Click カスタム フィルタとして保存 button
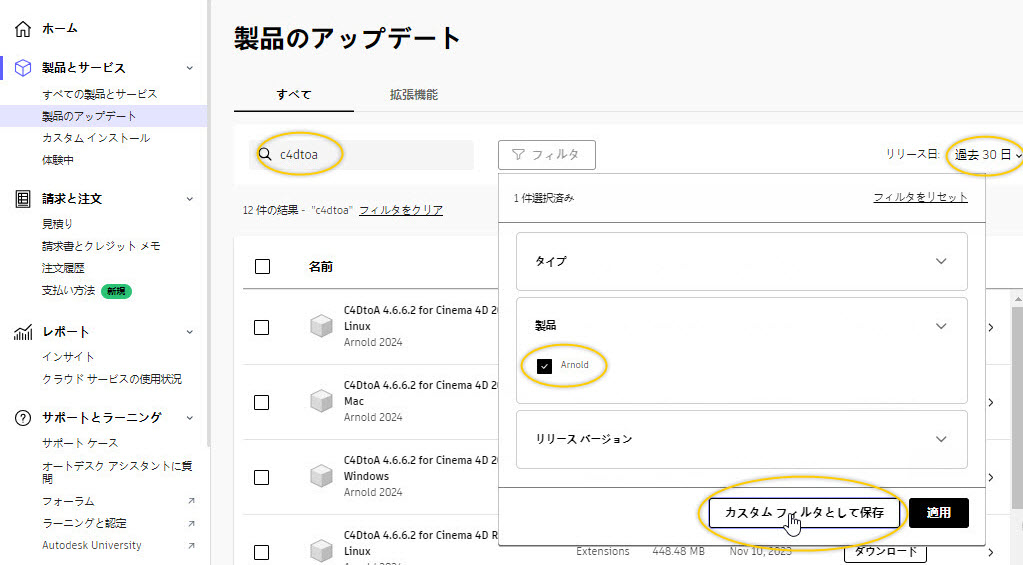This screenshot has height=565, width=1023. click(804, 513)
